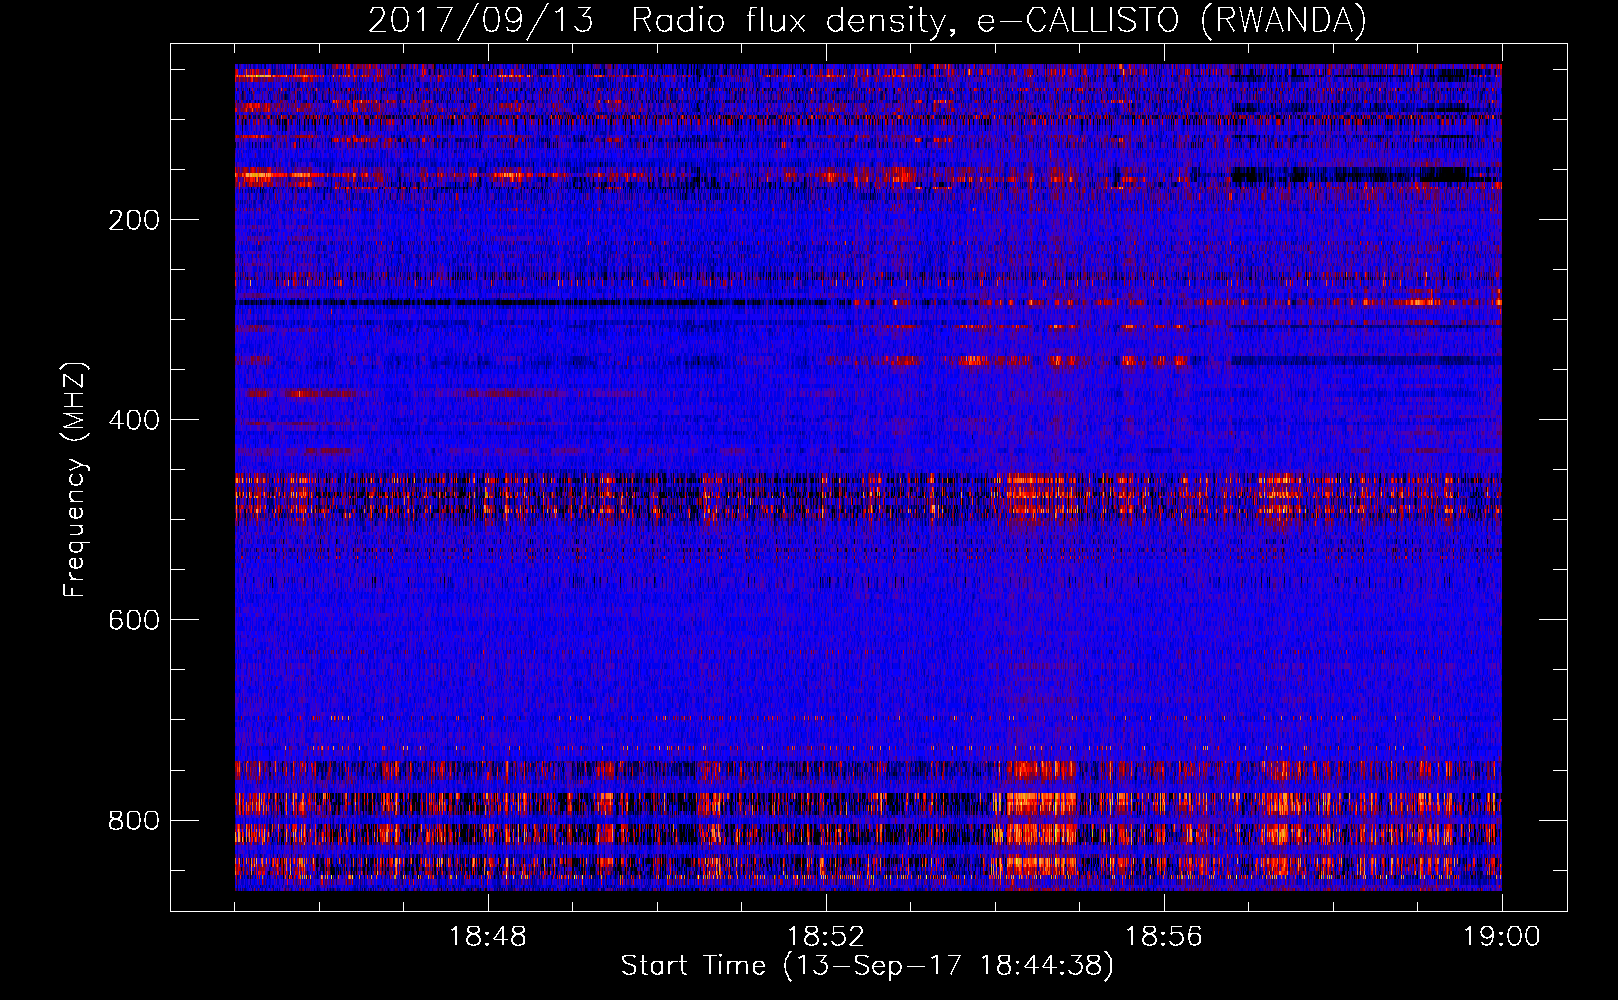
Task: Click the 'Frequency (MHZ)' axis label
Action: tap(75, 480)
